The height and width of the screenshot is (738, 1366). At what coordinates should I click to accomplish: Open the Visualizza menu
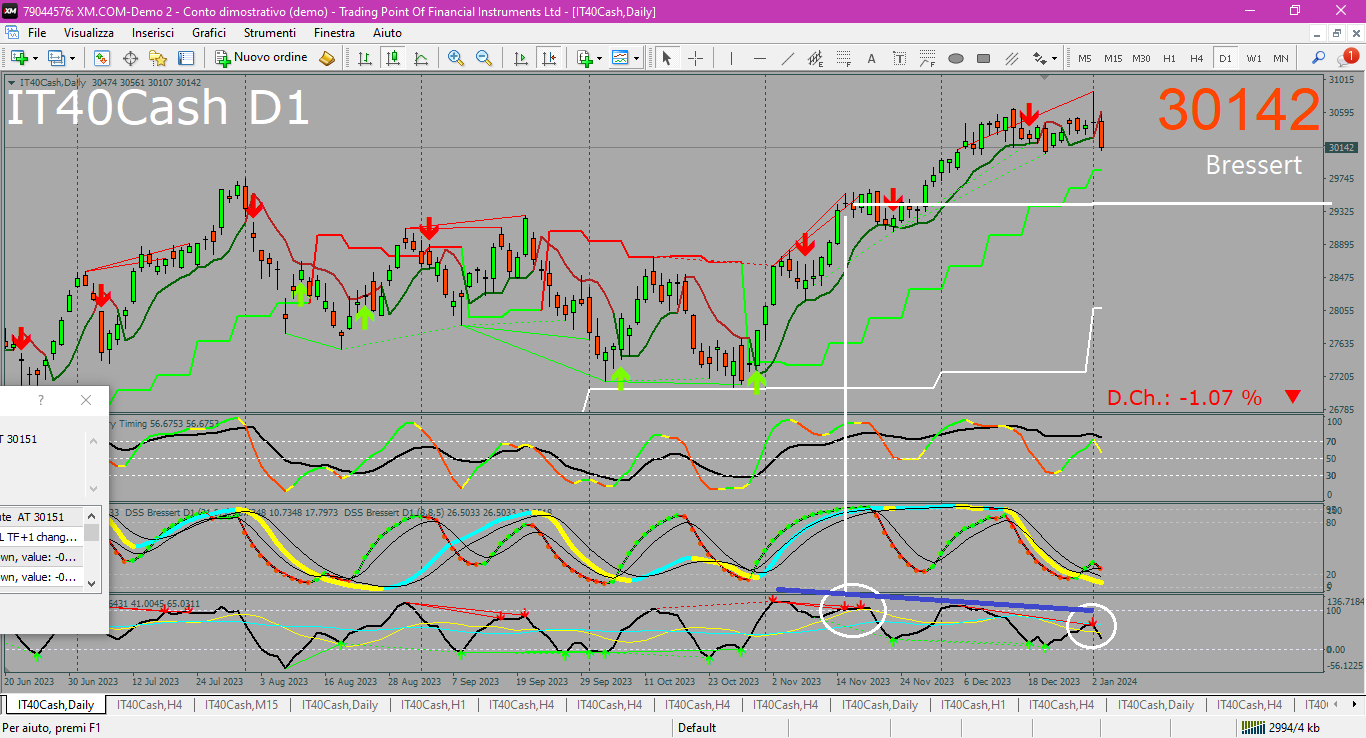point(89,33)
